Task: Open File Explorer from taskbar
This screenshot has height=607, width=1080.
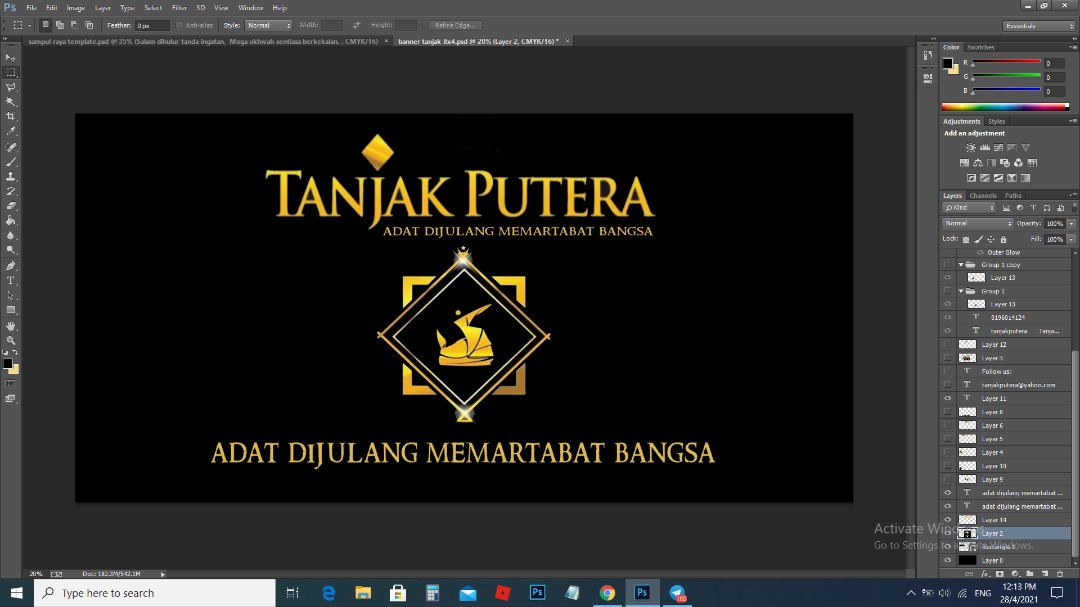Action: (363, 593)
